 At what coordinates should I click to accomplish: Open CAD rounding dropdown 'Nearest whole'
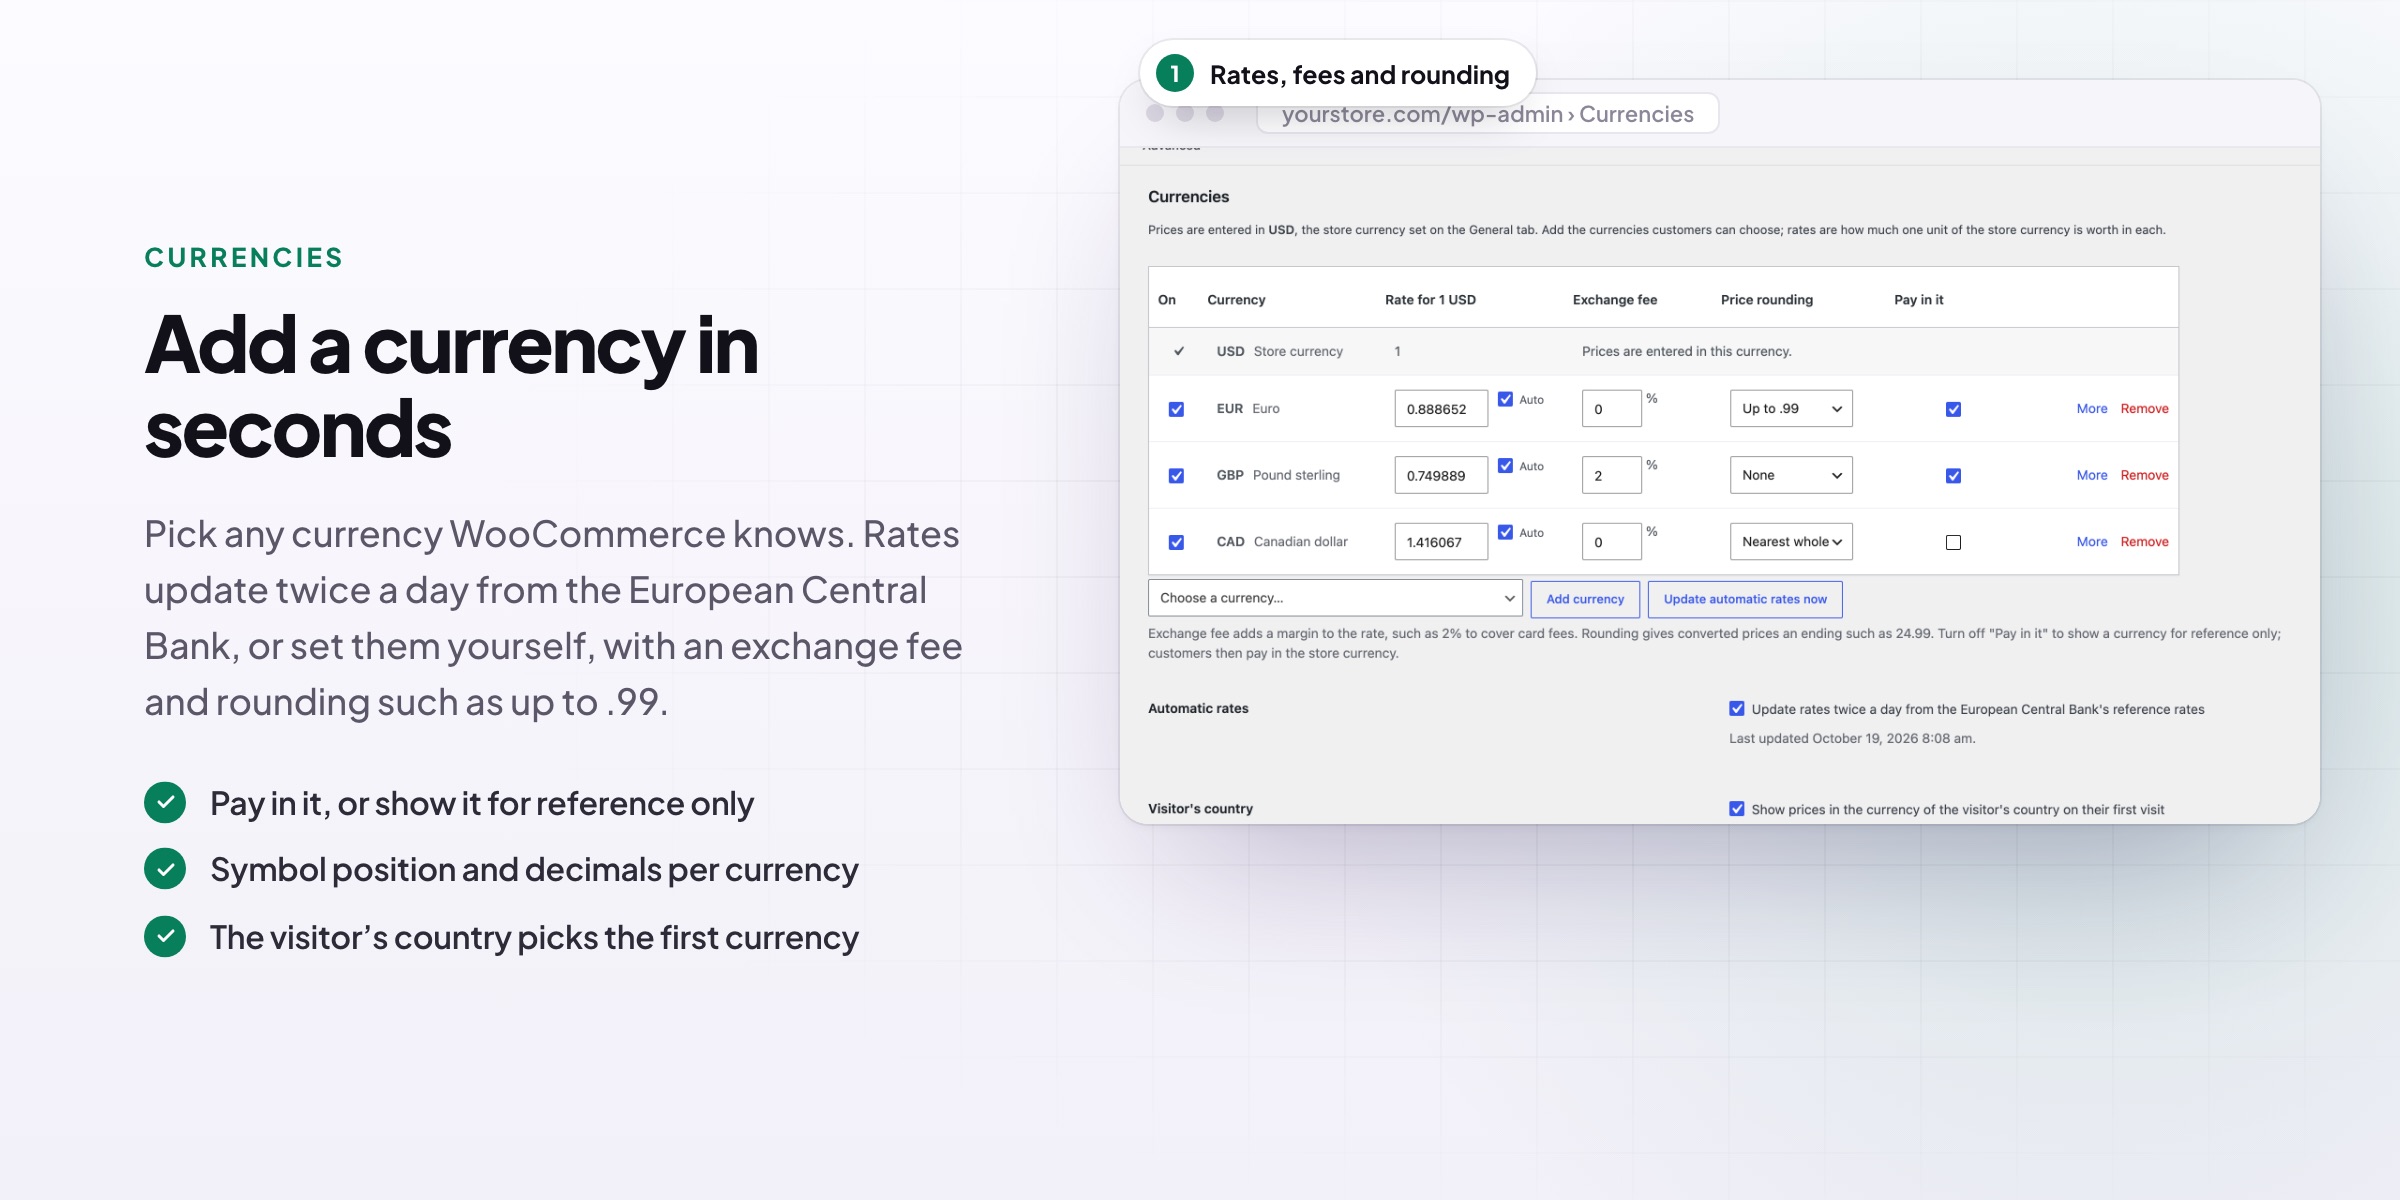click(1791, 541)
